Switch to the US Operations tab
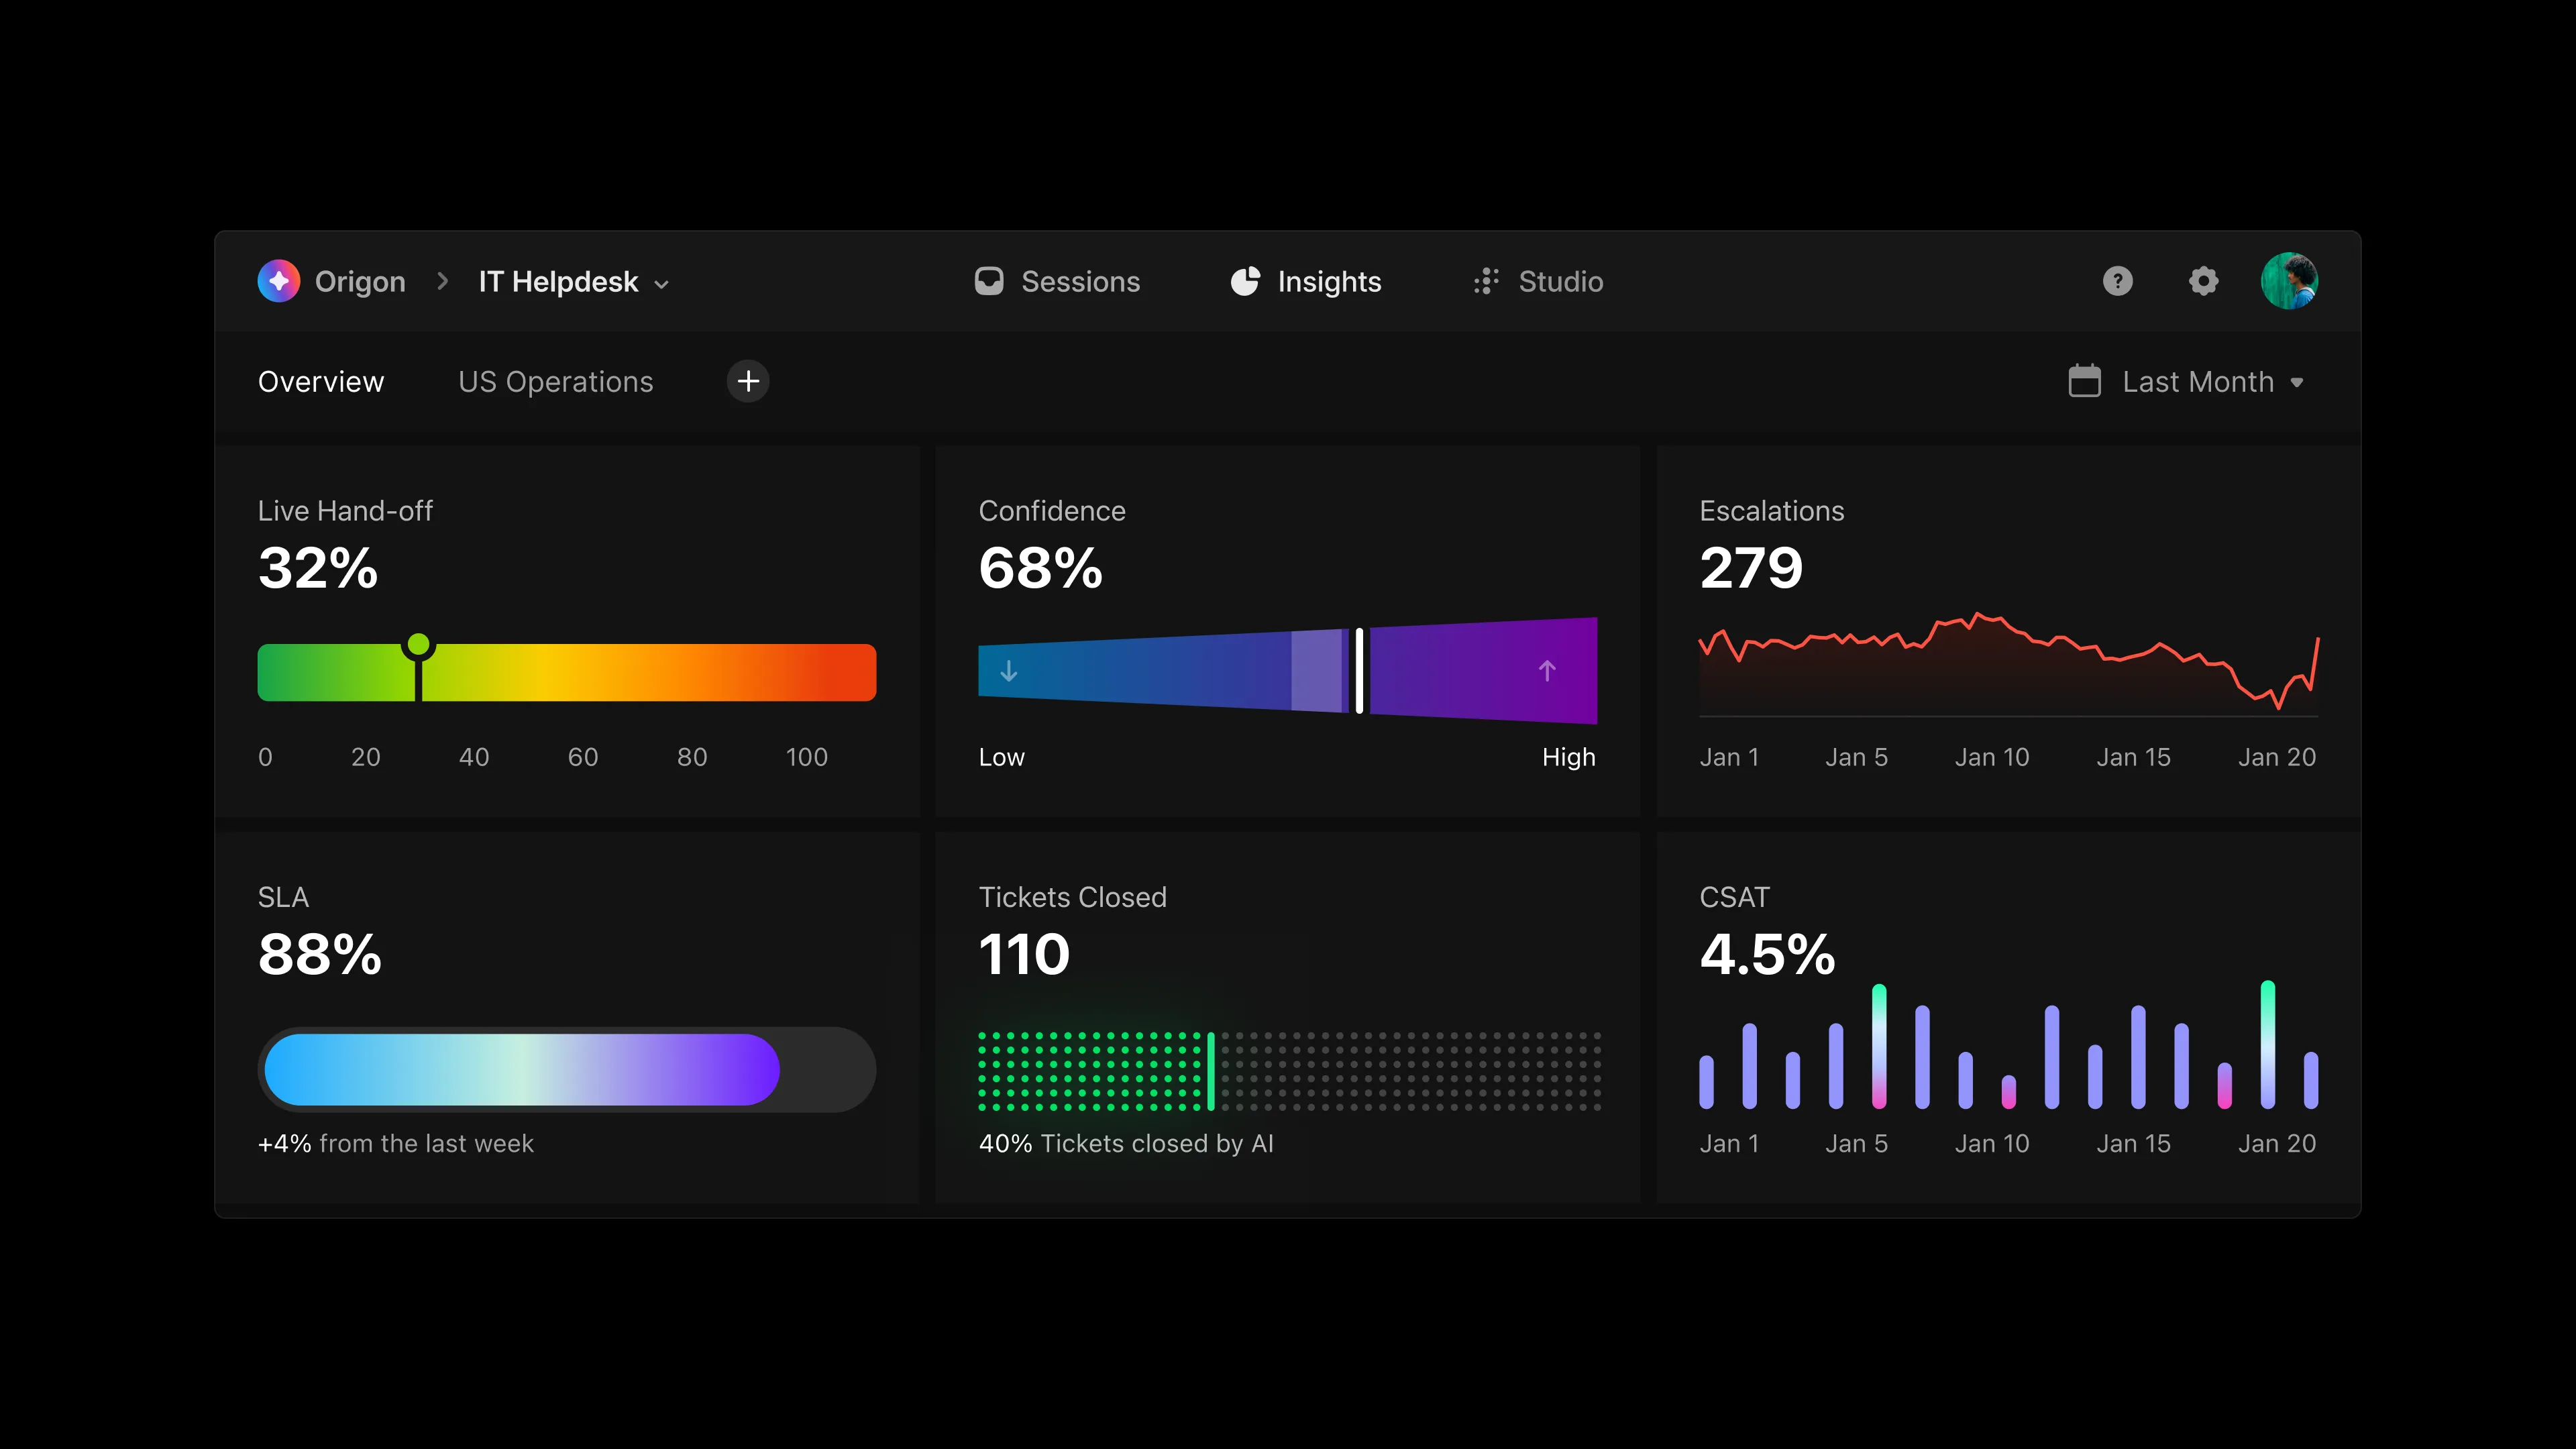 pos(555,381)
